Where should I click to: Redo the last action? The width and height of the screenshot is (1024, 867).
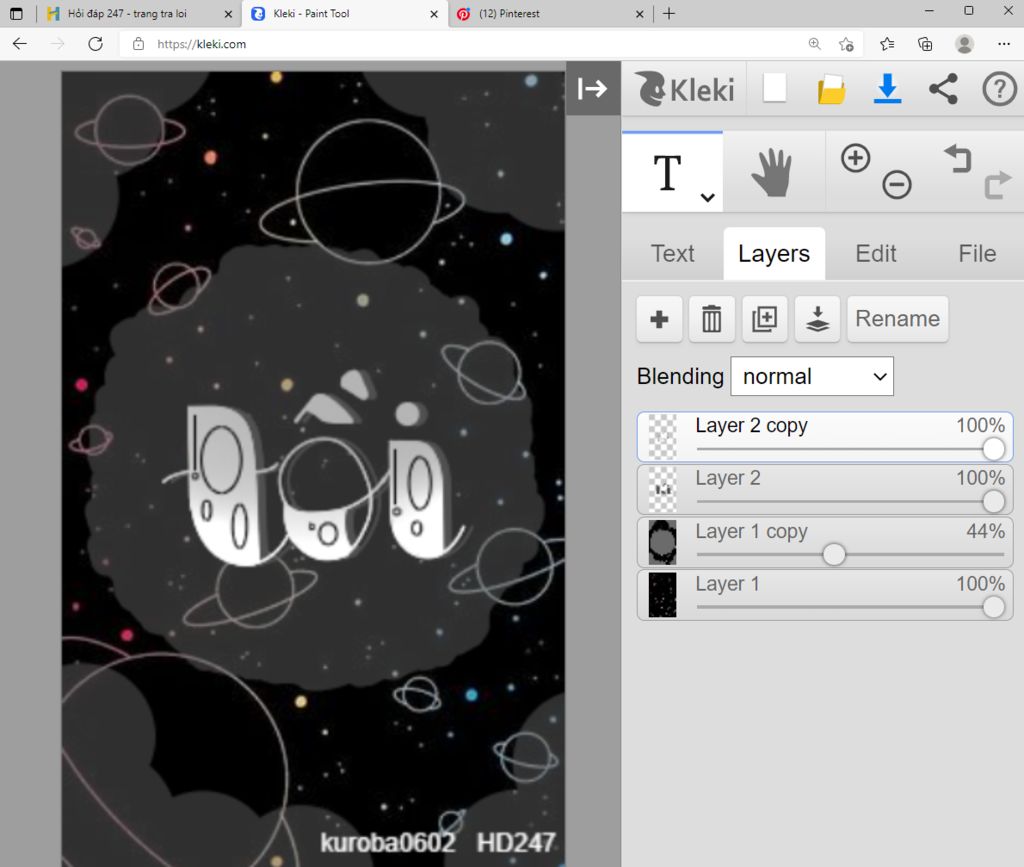pyautogui.click(x=997, y=185)
